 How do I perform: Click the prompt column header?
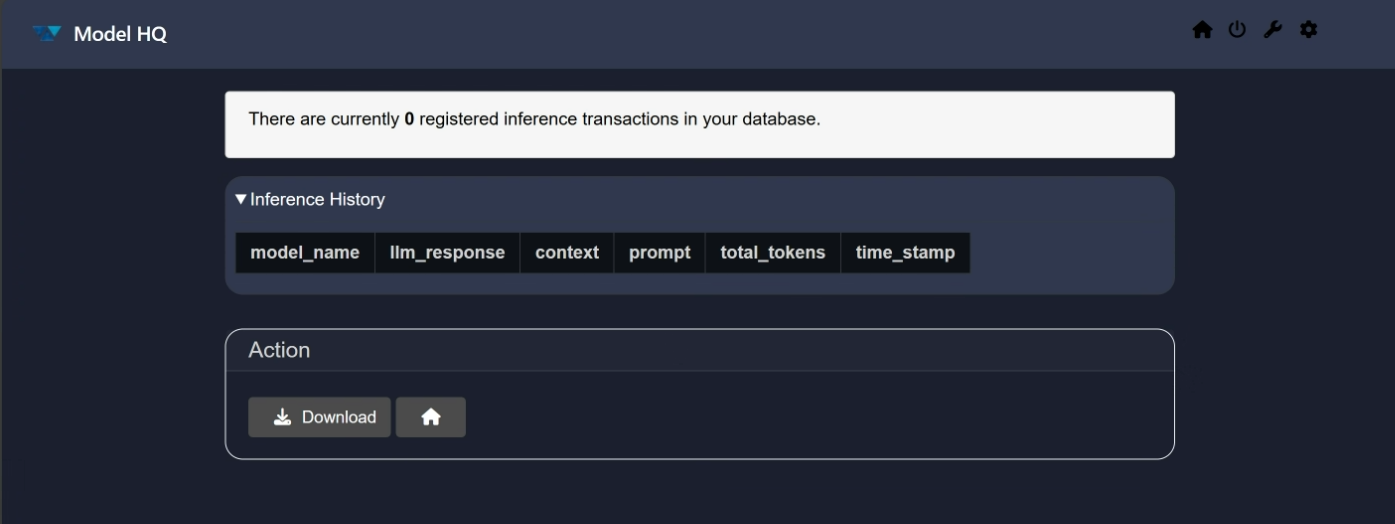[660, 252]
